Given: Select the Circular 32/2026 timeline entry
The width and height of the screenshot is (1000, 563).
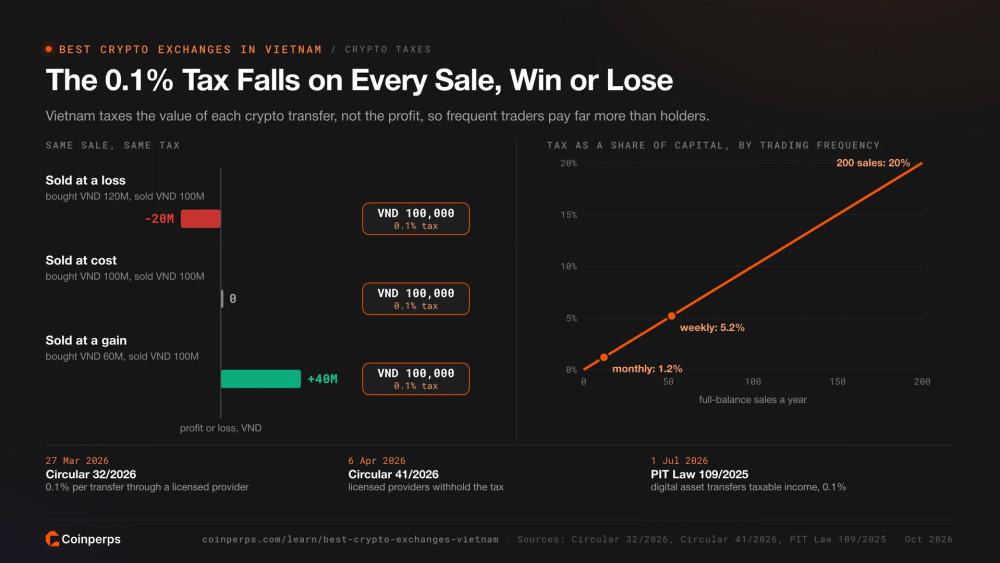Looking at the screenshot, I should [x=147, y=474].
